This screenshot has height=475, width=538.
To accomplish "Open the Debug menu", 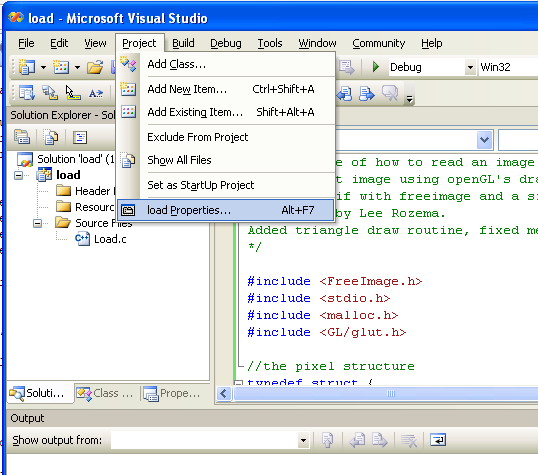I will tap(226, 43).
